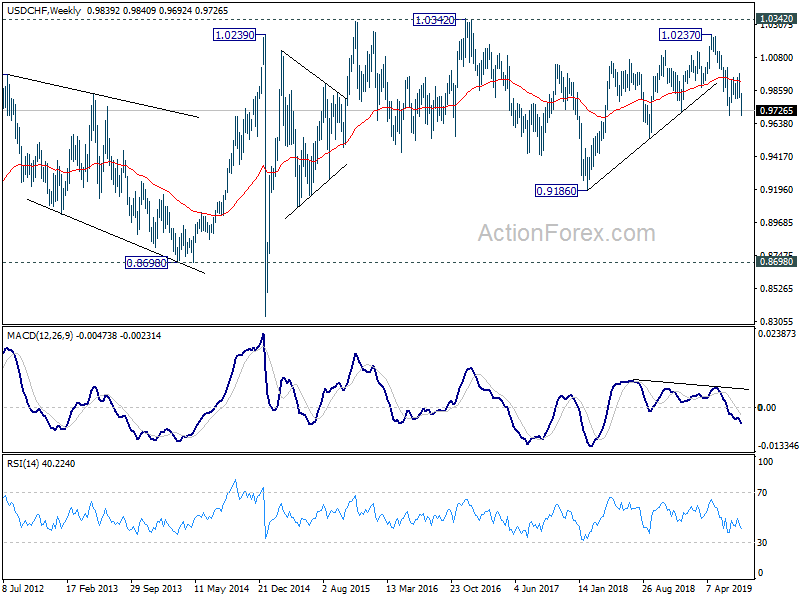
Task: Click the 0.86980 axis price tag
Action: coord(777,262)
